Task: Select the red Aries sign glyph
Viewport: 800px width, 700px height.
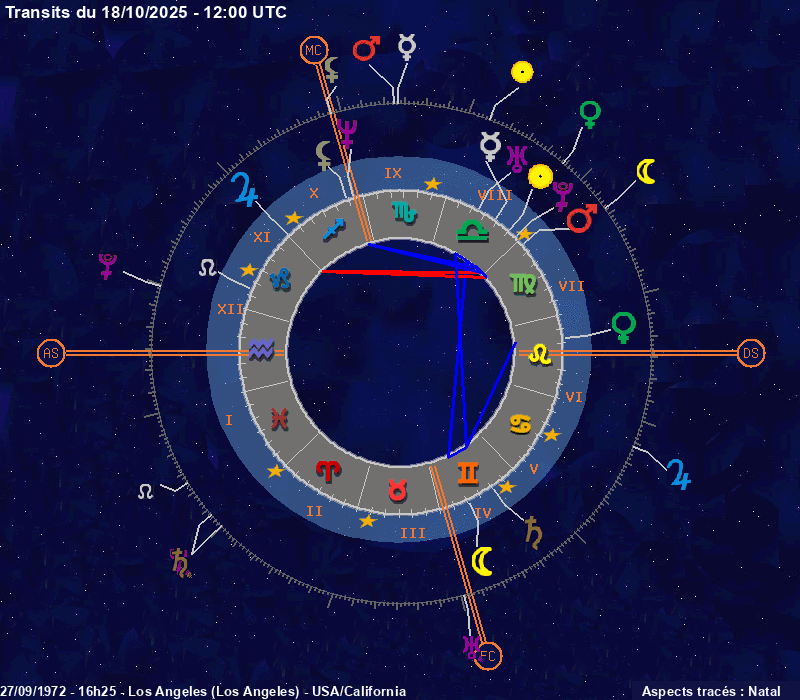Action: pyautogui.click(x=327, y=468)
